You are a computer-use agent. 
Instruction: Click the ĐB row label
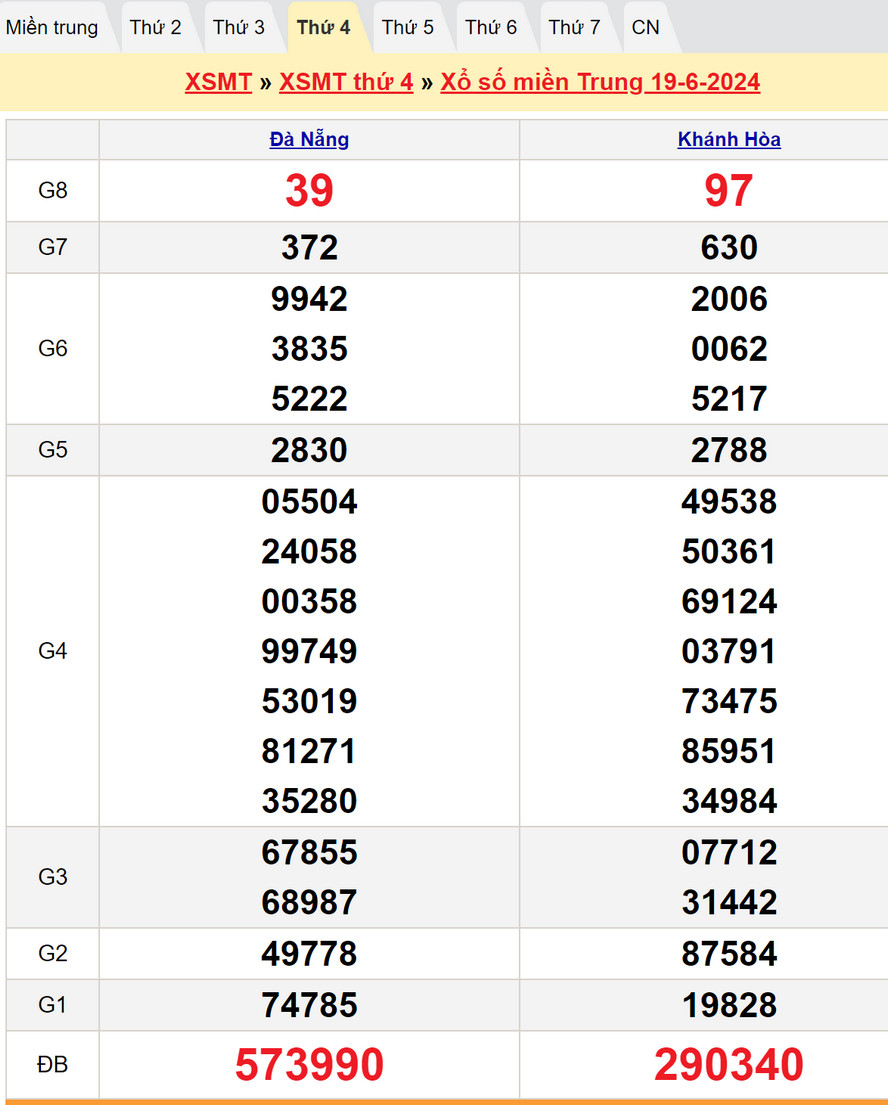pyautogui.click(x=52, y=1065)
